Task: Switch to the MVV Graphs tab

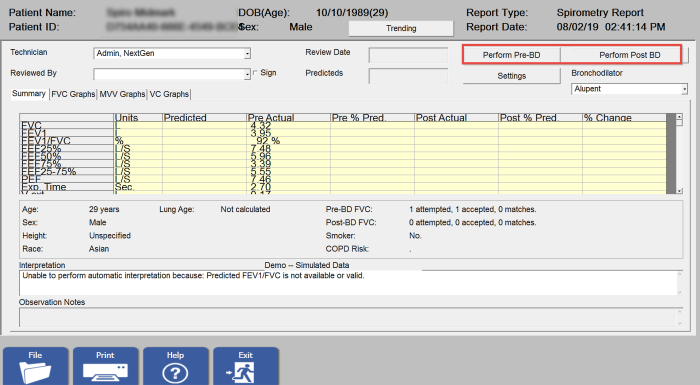Action: tap(122, 94)
